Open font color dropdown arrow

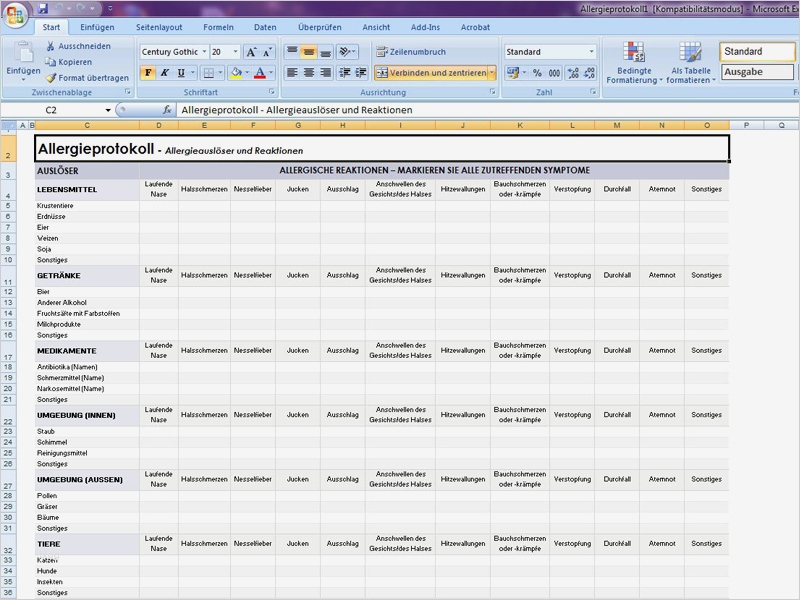pyautogui.click(x=271, y=72)
